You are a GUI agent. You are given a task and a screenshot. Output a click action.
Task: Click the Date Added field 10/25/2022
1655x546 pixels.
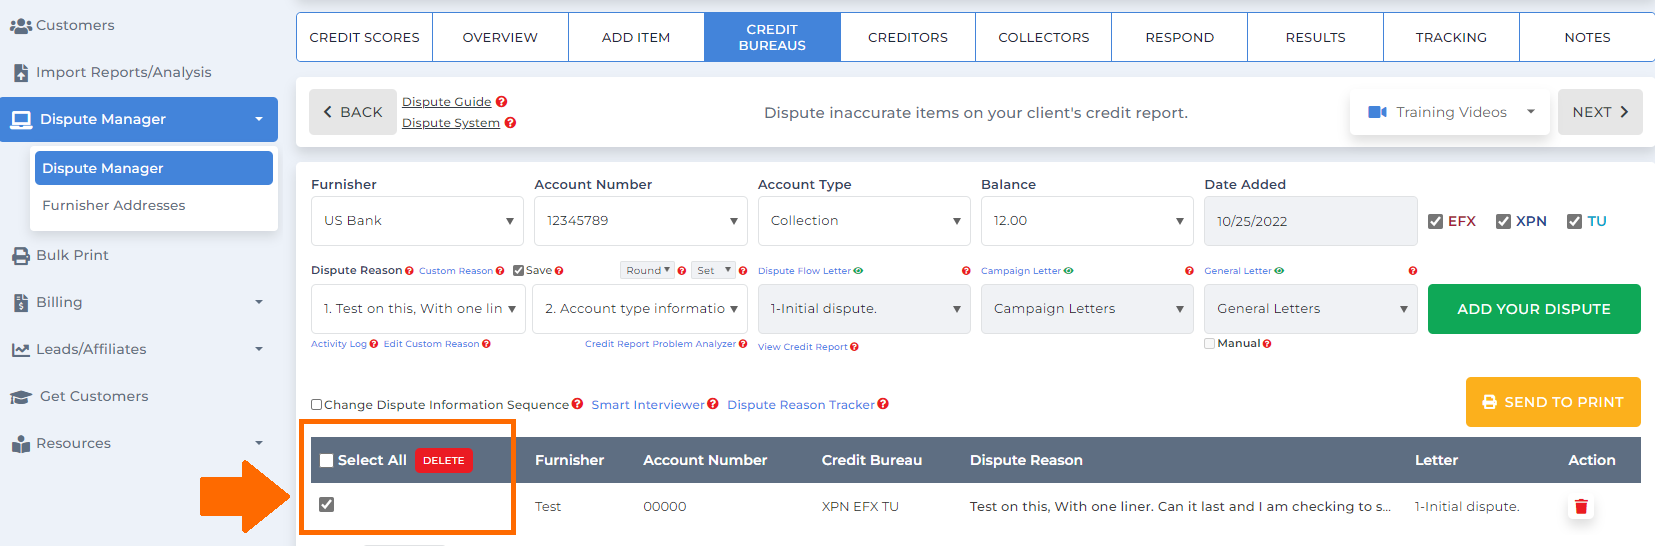click(1310, 221)
